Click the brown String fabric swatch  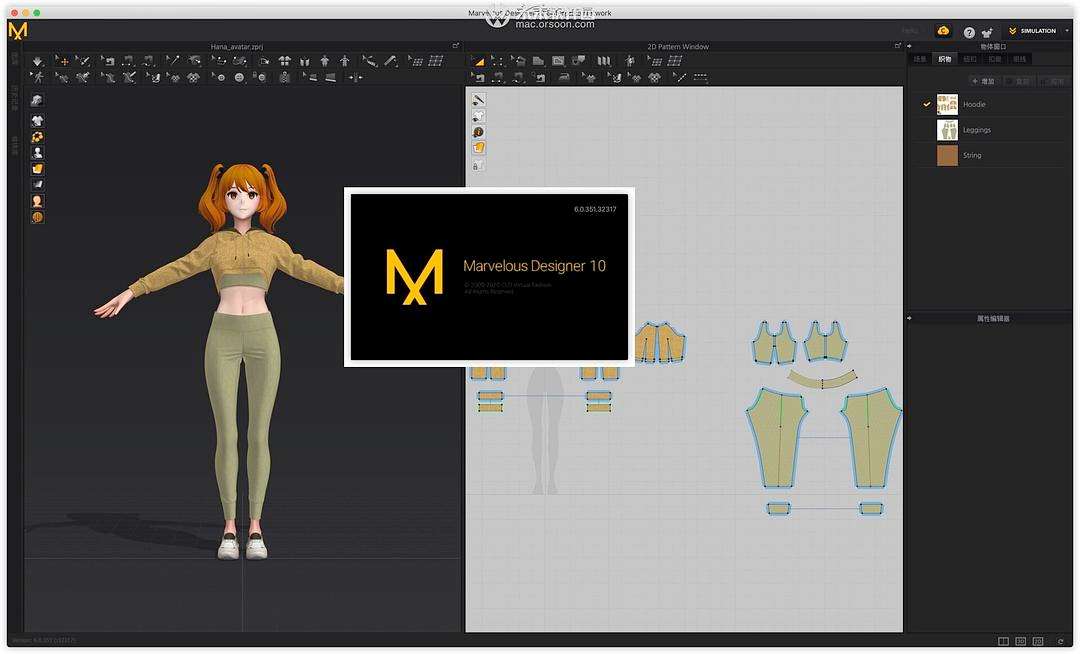947,156
